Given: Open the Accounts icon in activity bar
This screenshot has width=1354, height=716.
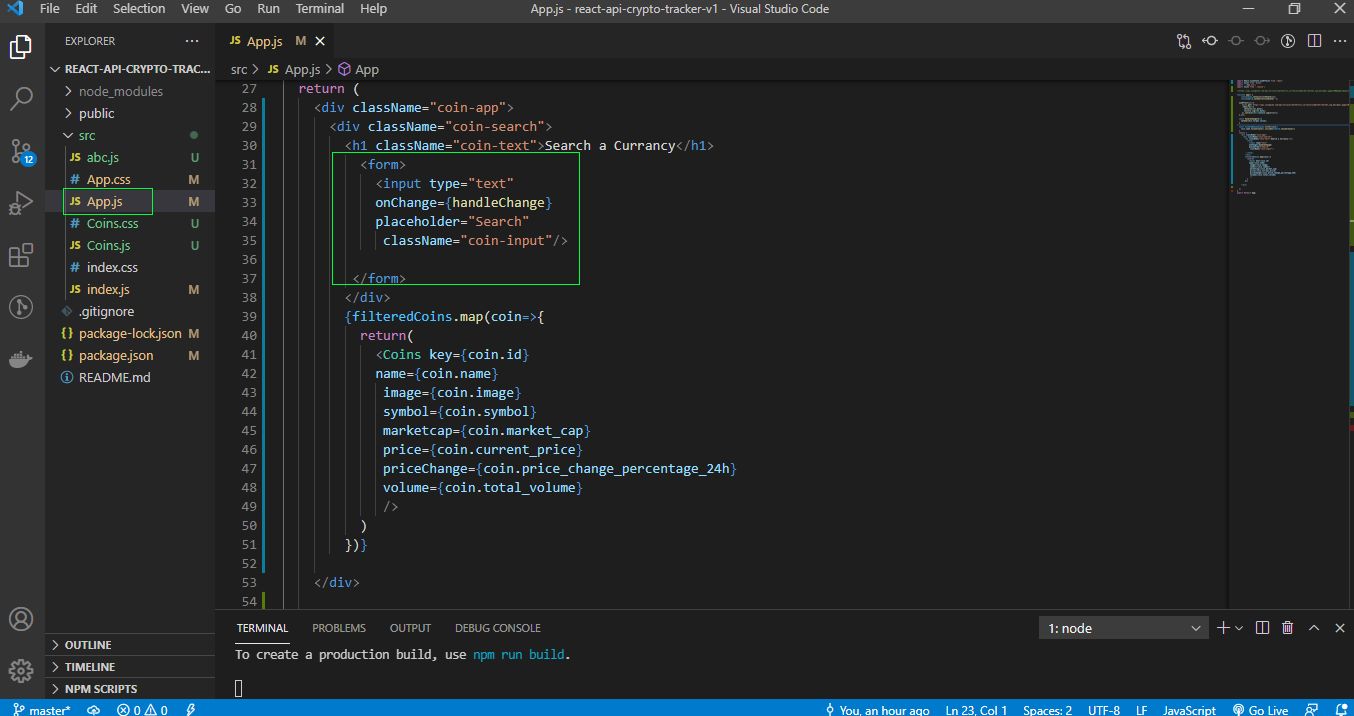Looking at the screenshot, I should [x=21, y=618].
